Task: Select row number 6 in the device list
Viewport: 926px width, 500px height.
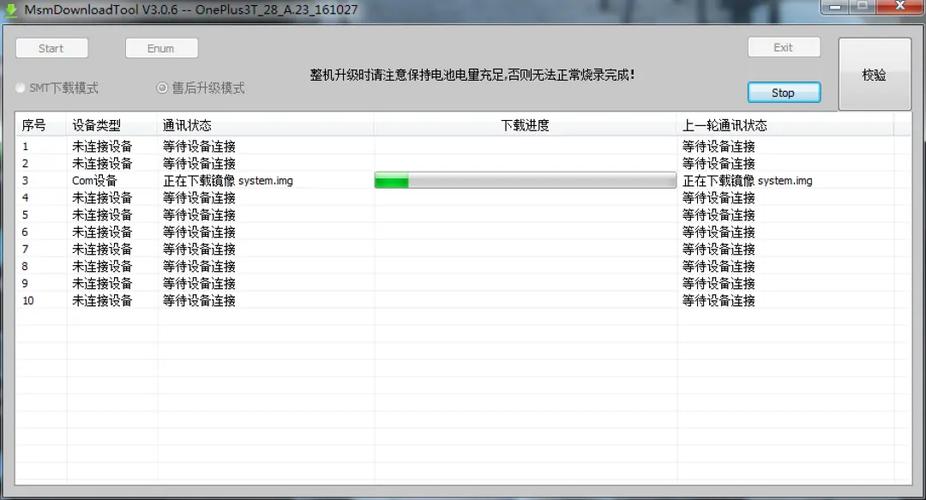Action: click(x=25, y=232)
